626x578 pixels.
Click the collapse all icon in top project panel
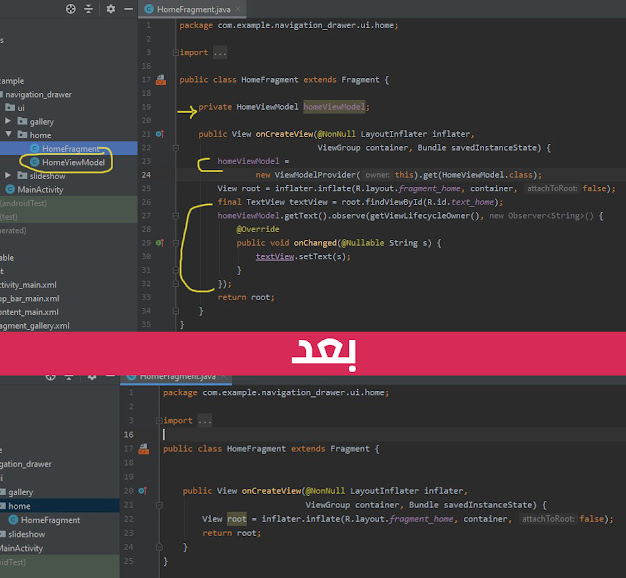pos(91,9)
